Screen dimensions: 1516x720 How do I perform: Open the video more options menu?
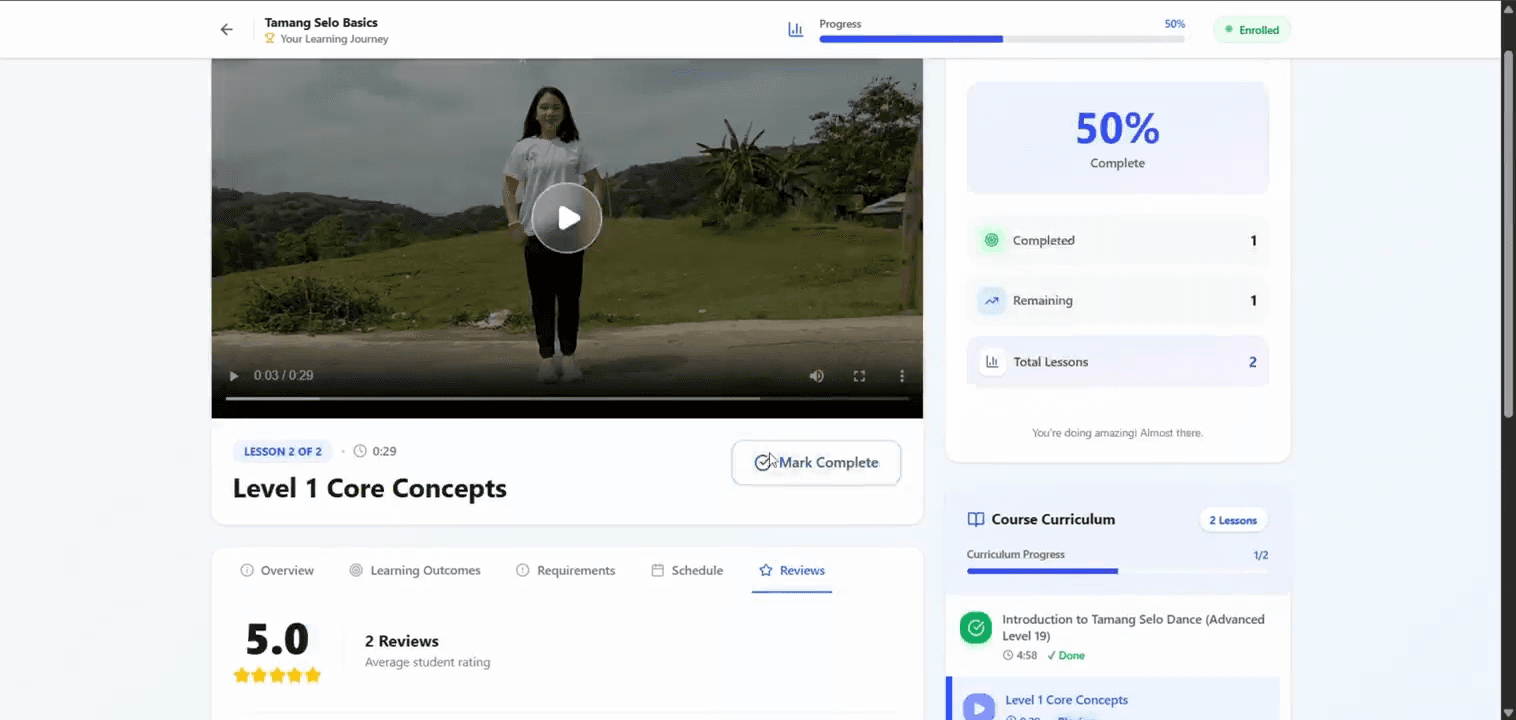(902, 376)
